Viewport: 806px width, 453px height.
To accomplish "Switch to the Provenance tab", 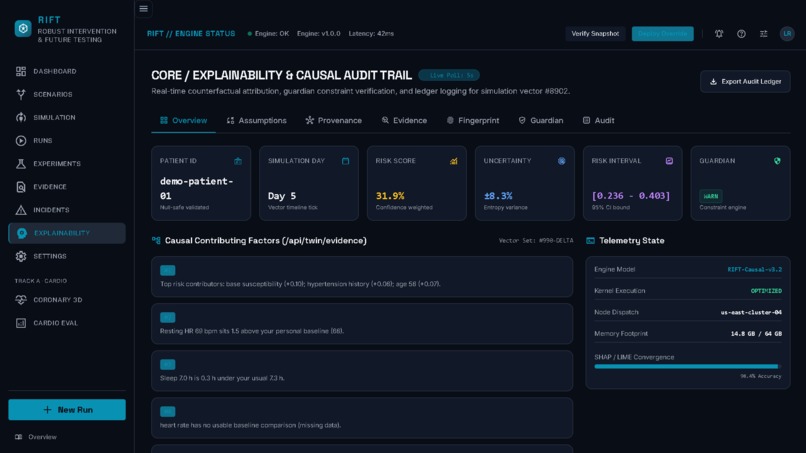I will point(334,120).
